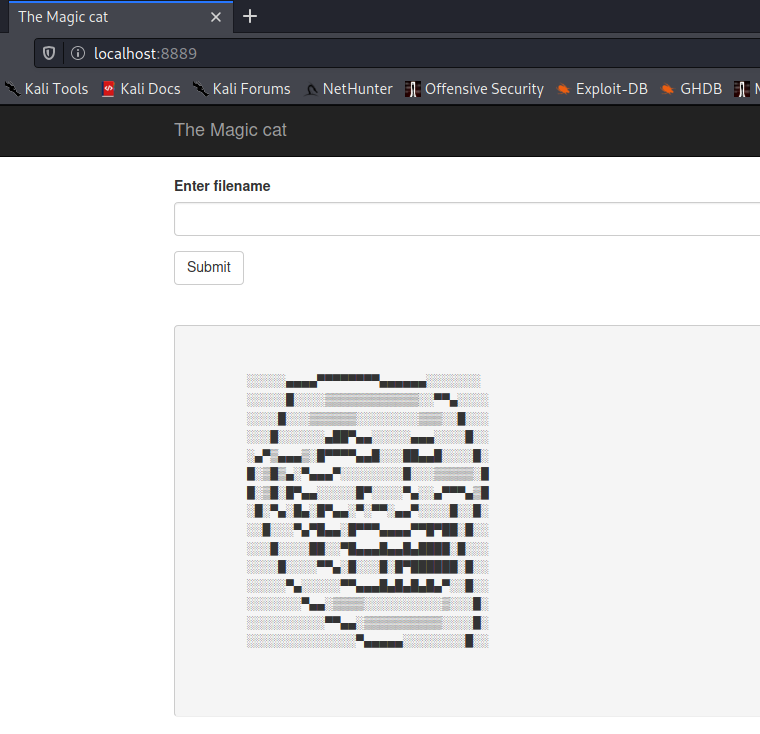
Task: Click the Enter filename label
Action: 222,186
